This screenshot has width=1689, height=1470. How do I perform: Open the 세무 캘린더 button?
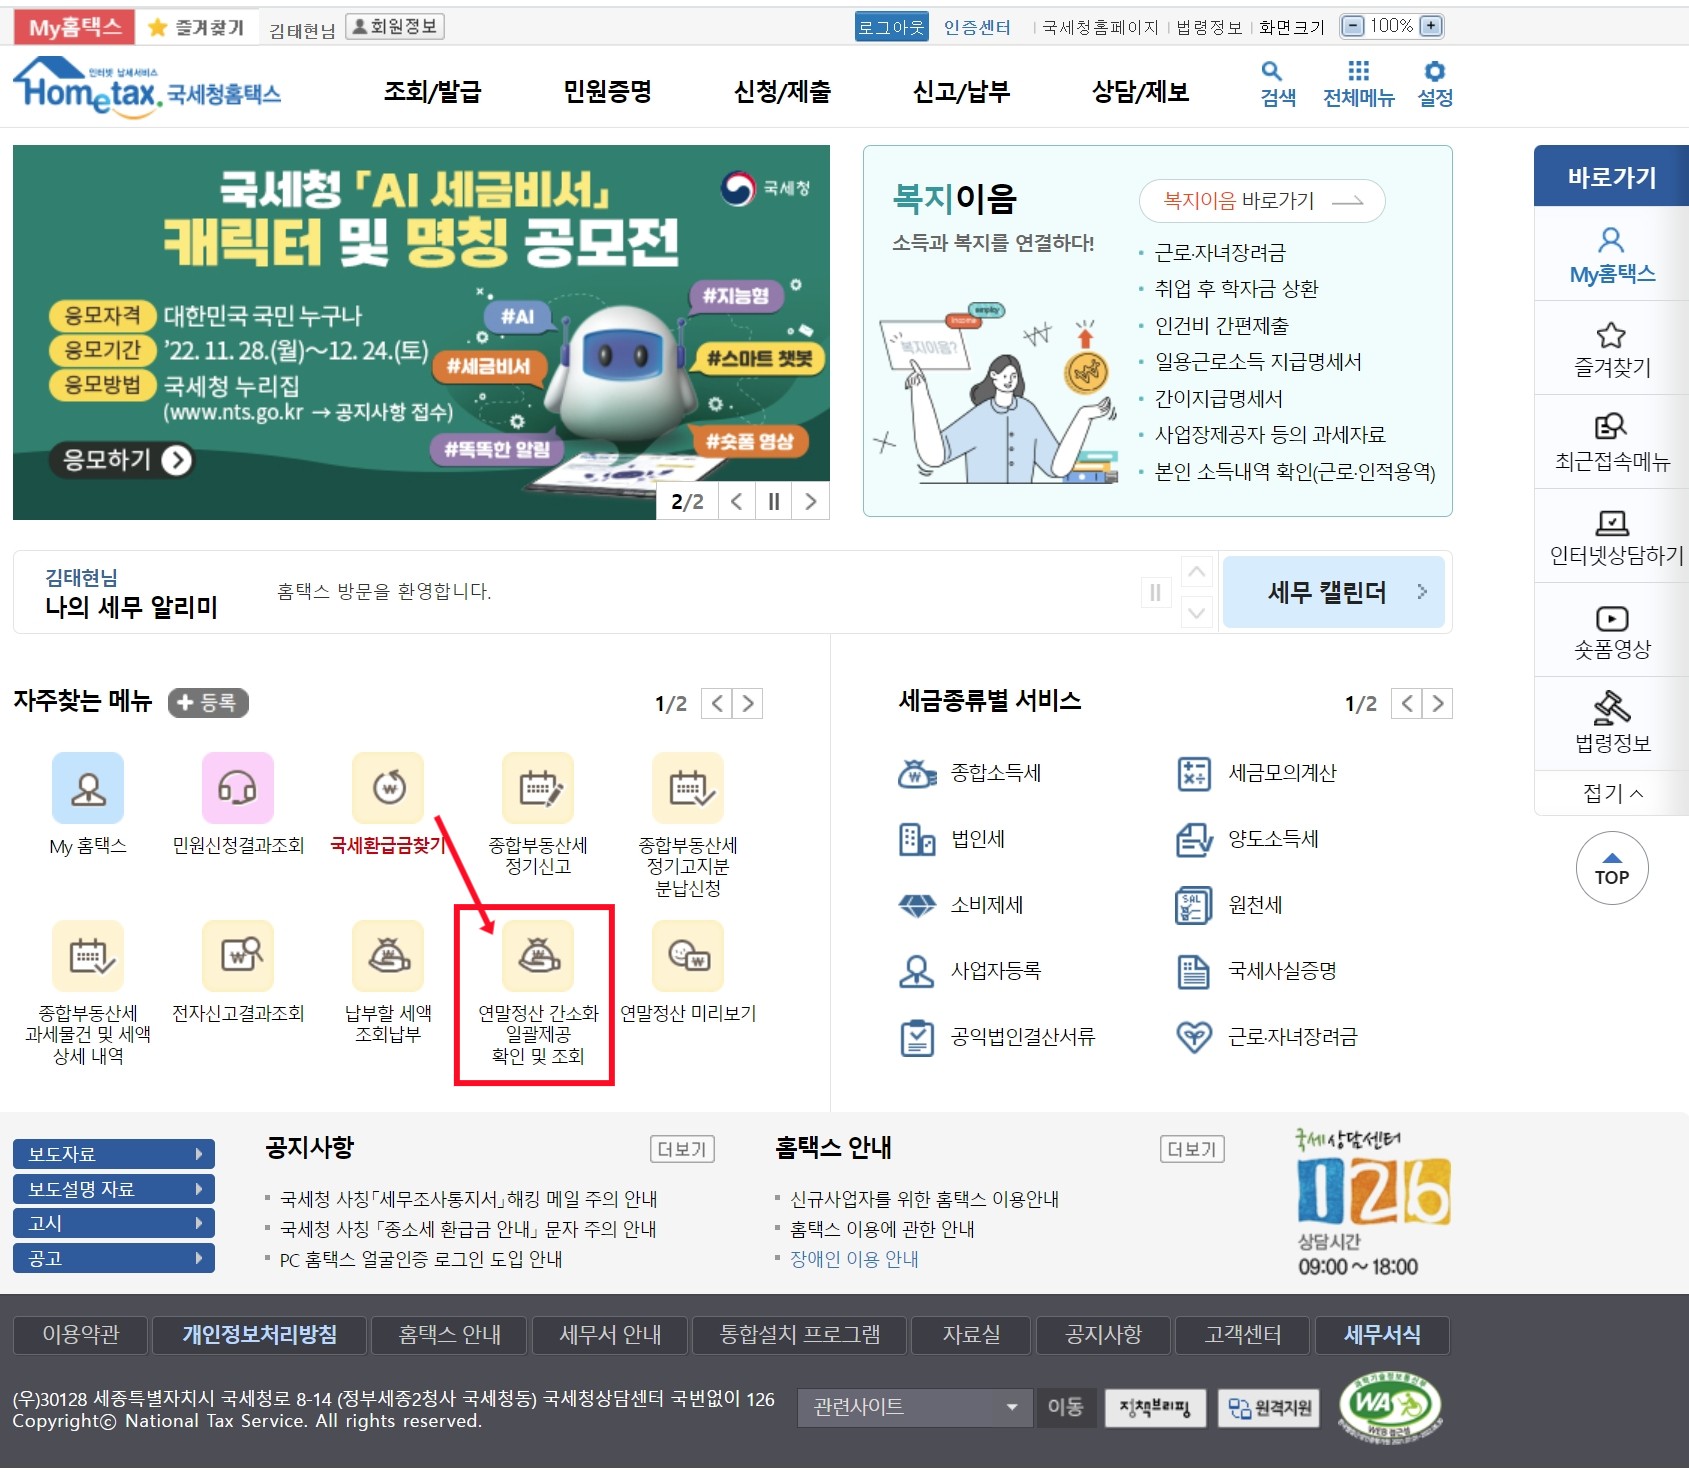coord(1333,592)
